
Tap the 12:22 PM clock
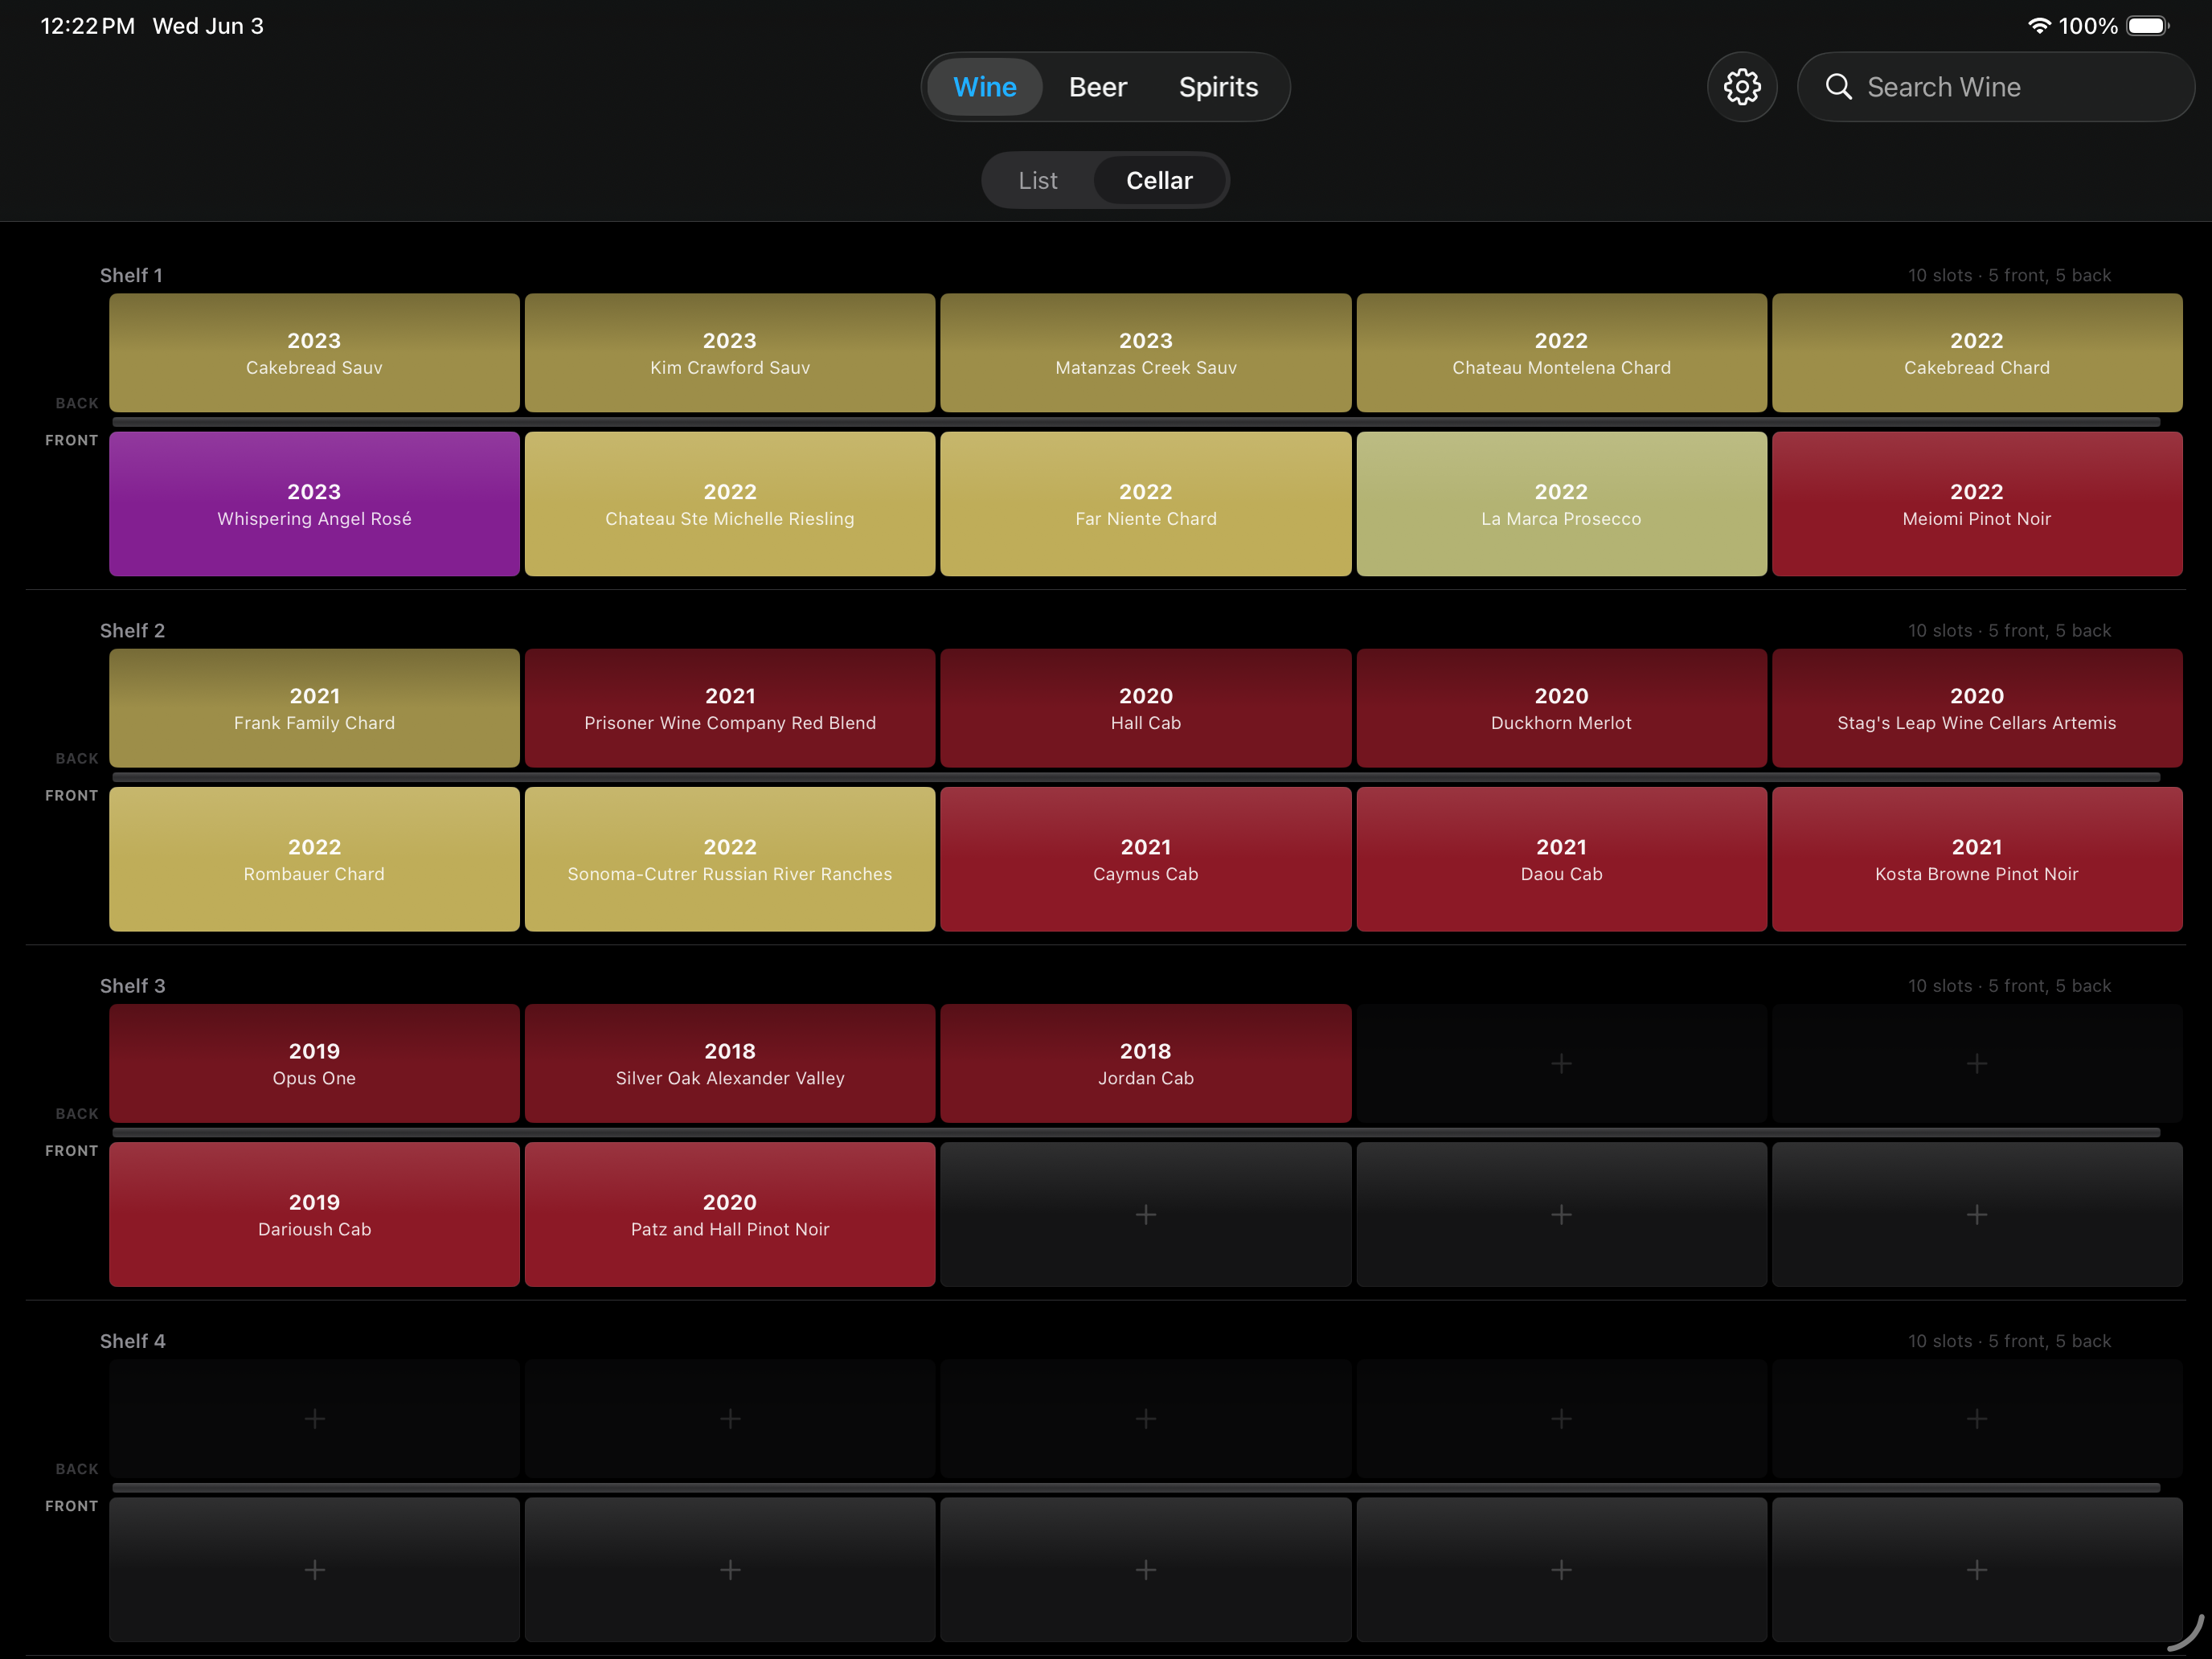click(87, 26)
